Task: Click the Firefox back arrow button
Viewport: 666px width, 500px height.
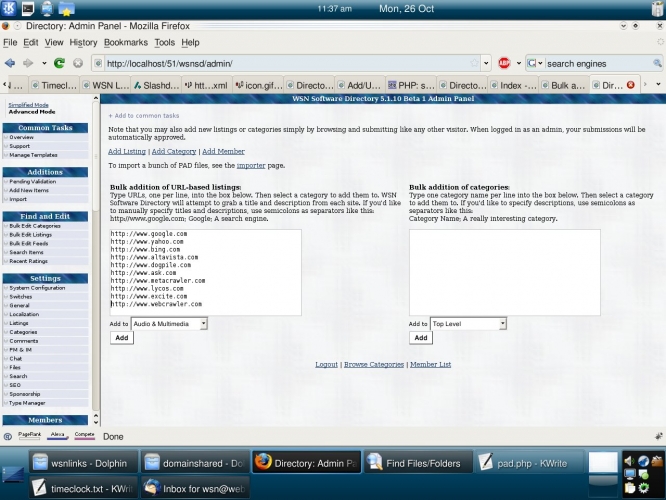Action: pyautogui.click(x=9, y=63)
